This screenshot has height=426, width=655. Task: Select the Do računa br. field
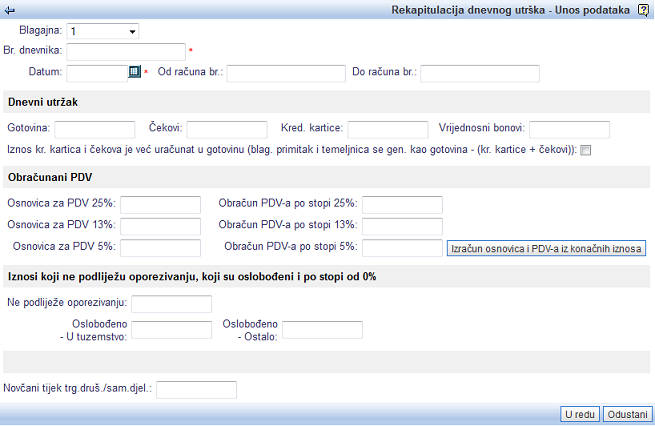480,73
